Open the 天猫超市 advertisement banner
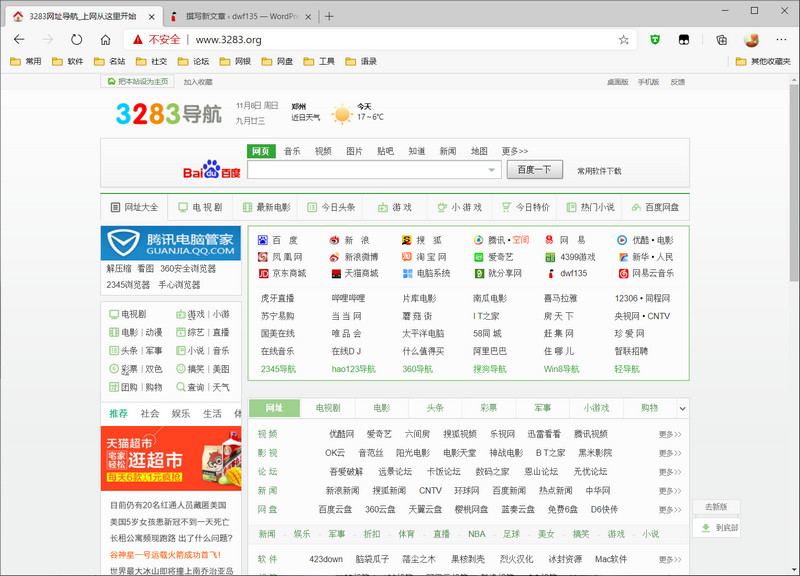800x576 pixels. 170,458
